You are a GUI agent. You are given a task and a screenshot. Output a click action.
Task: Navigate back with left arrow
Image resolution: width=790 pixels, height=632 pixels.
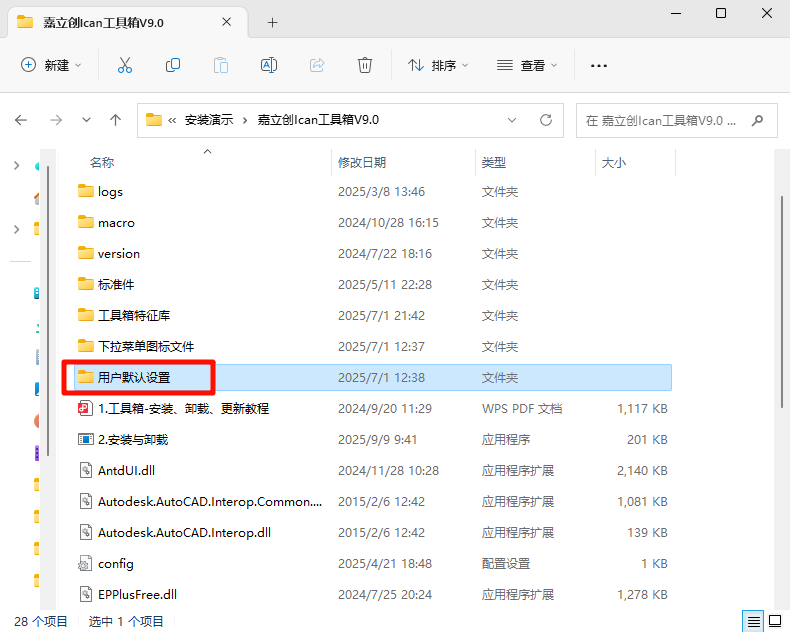tap(22, 120)
